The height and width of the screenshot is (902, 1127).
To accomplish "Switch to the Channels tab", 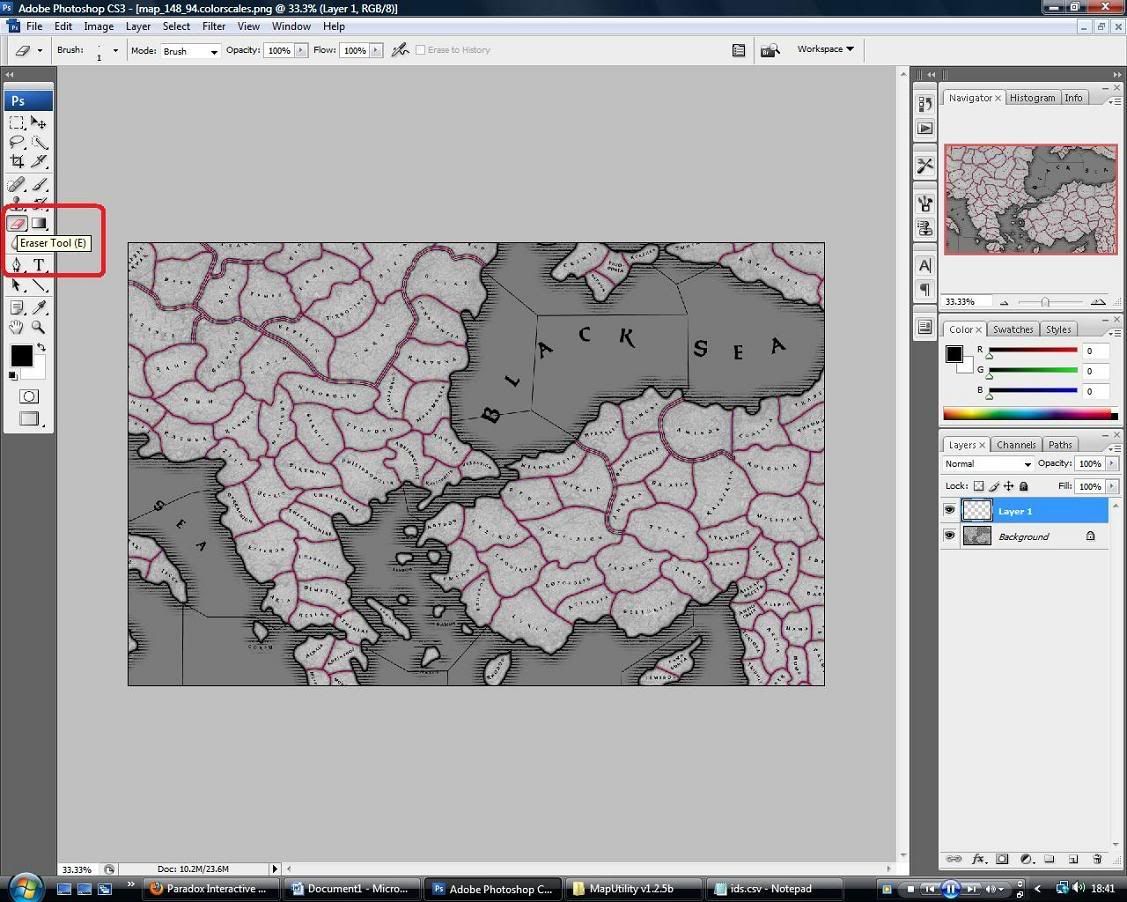I will coord(1016,445).
